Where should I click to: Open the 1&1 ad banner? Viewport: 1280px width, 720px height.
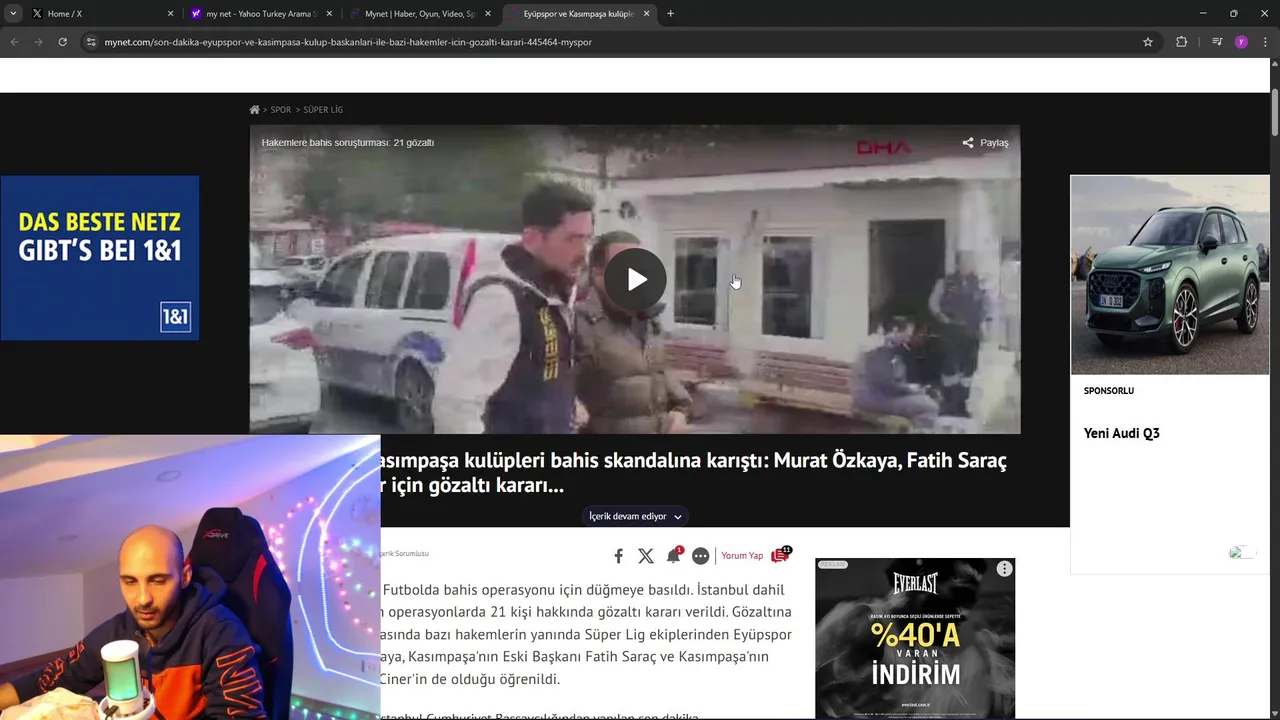click(x=100, y=258)
